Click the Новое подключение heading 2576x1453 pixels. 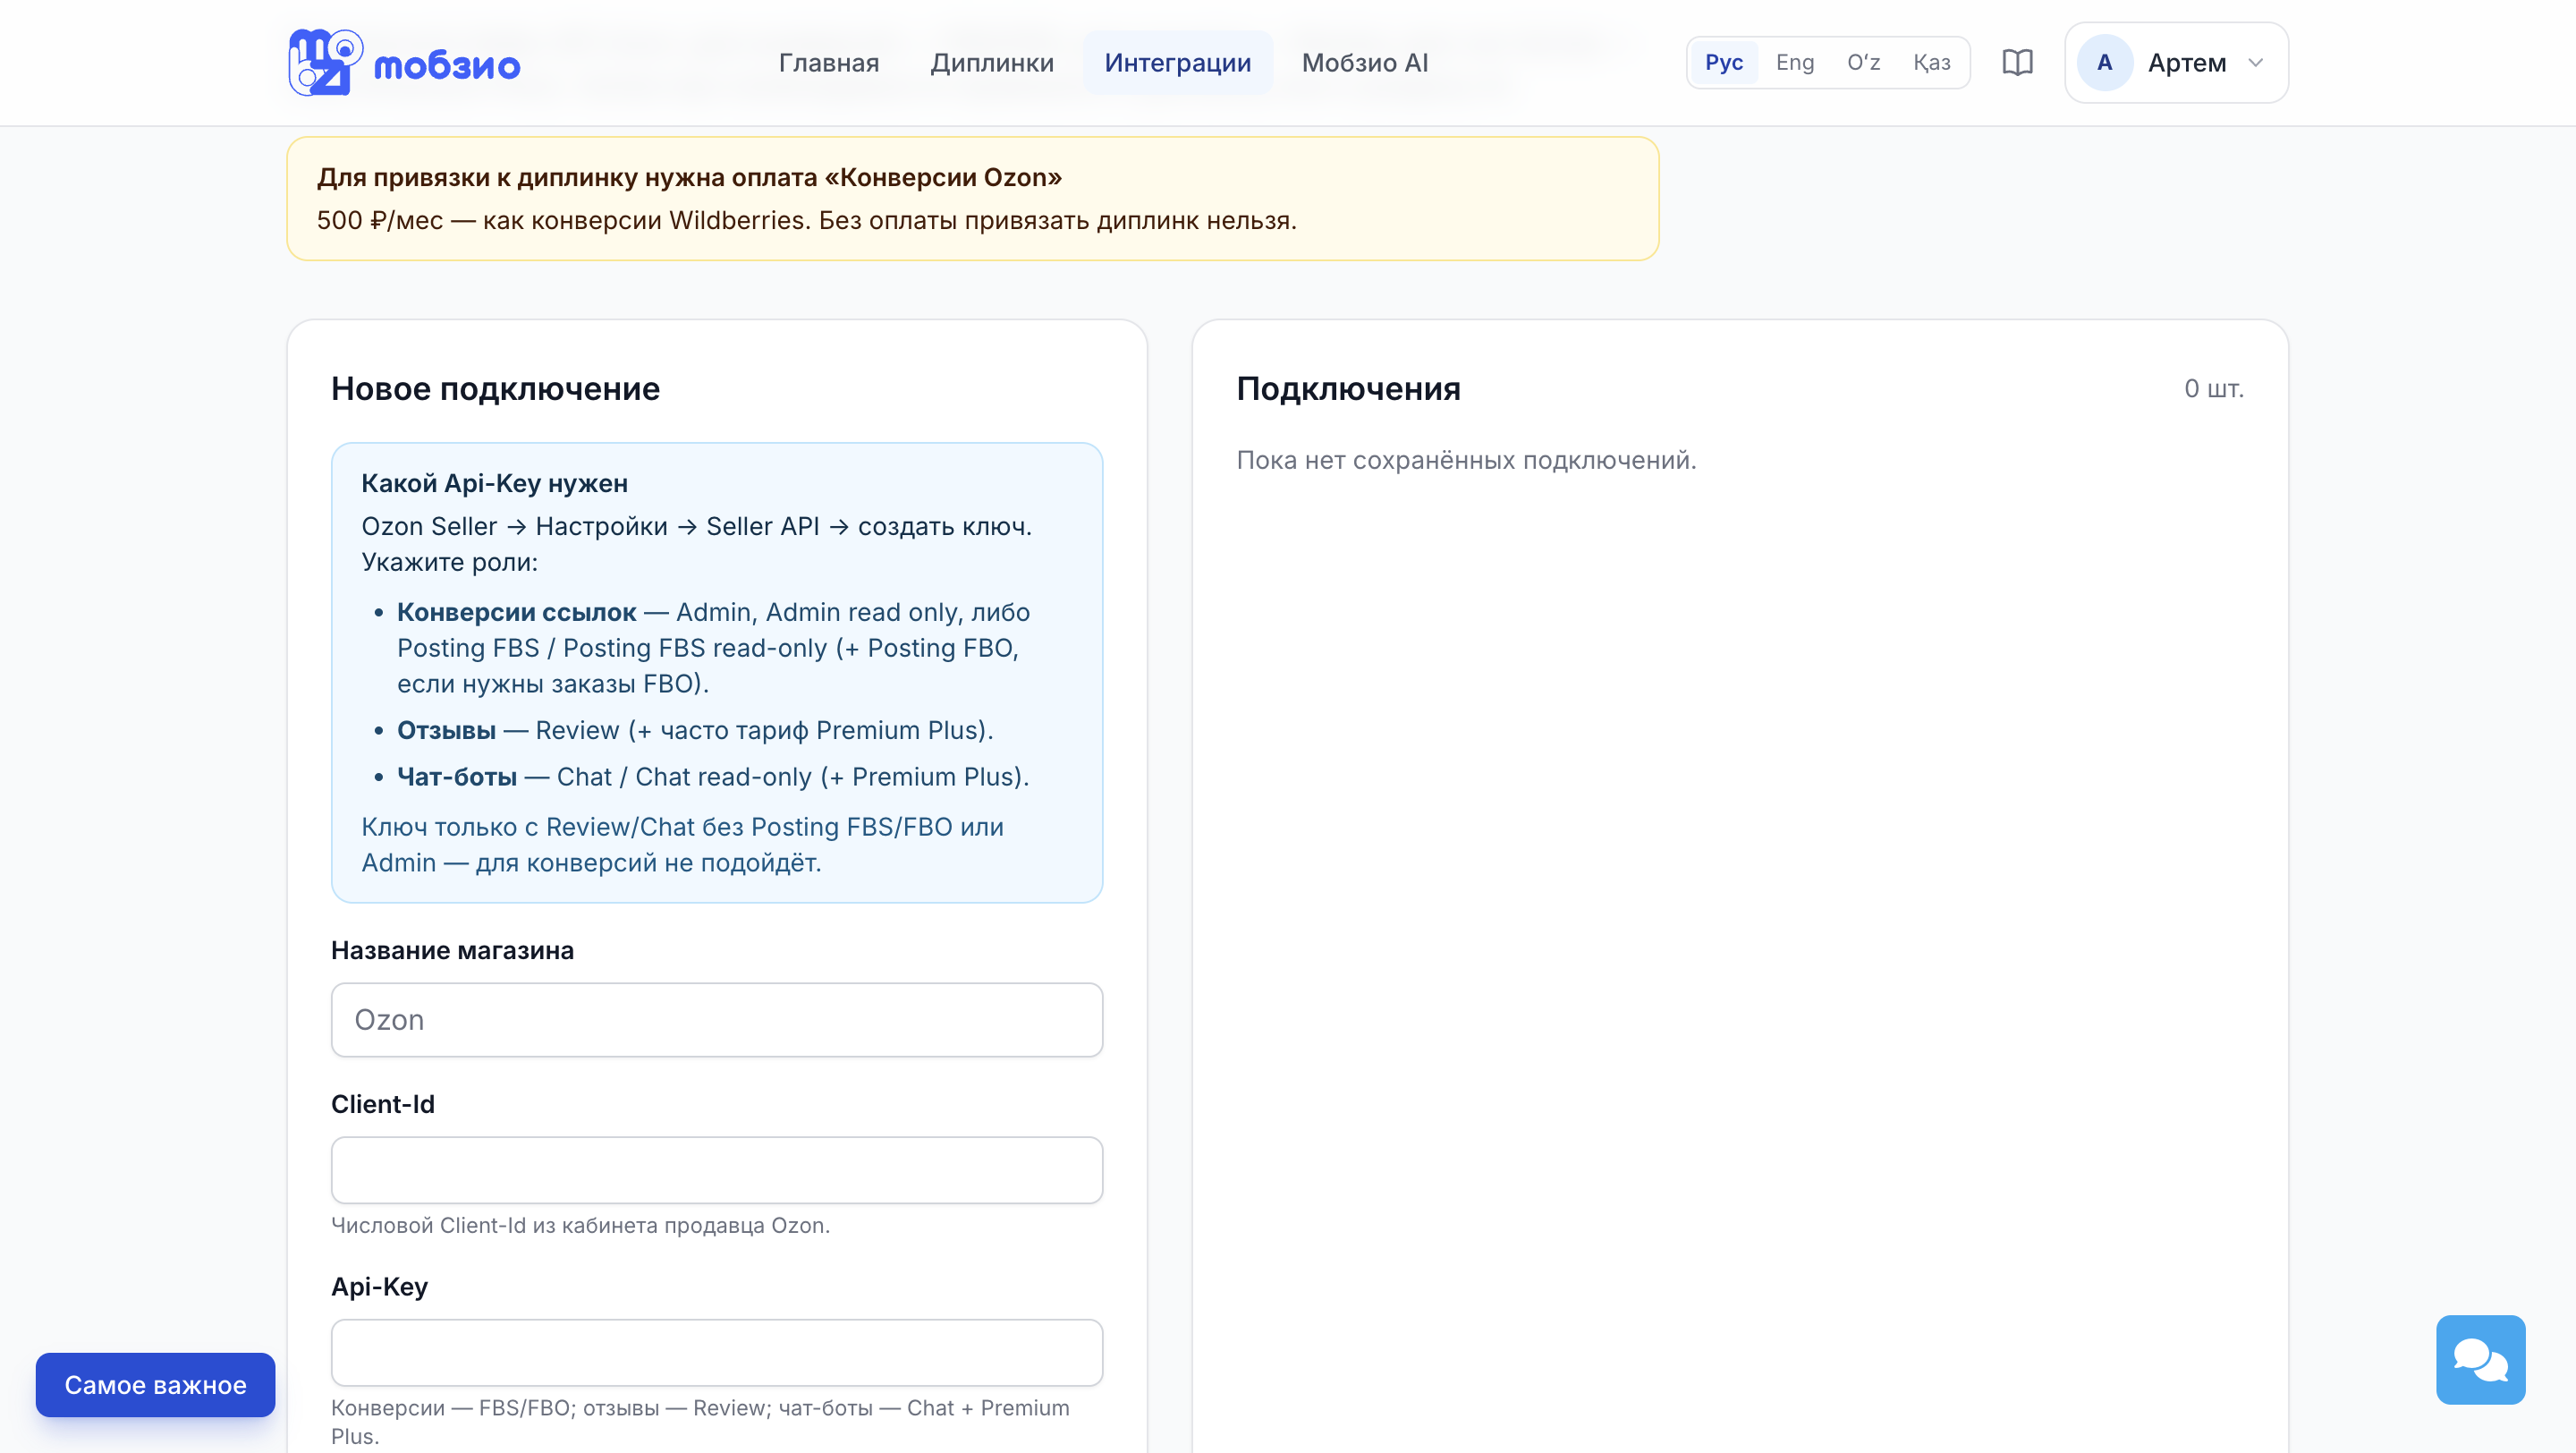click(x=495, y=388)
